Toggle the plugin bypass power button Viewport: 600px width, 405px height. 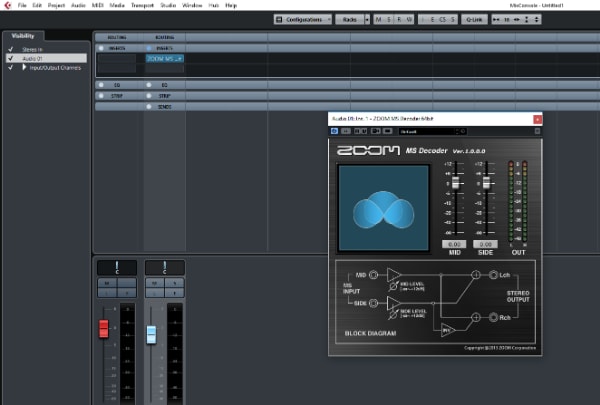click(x=335, y=131)
